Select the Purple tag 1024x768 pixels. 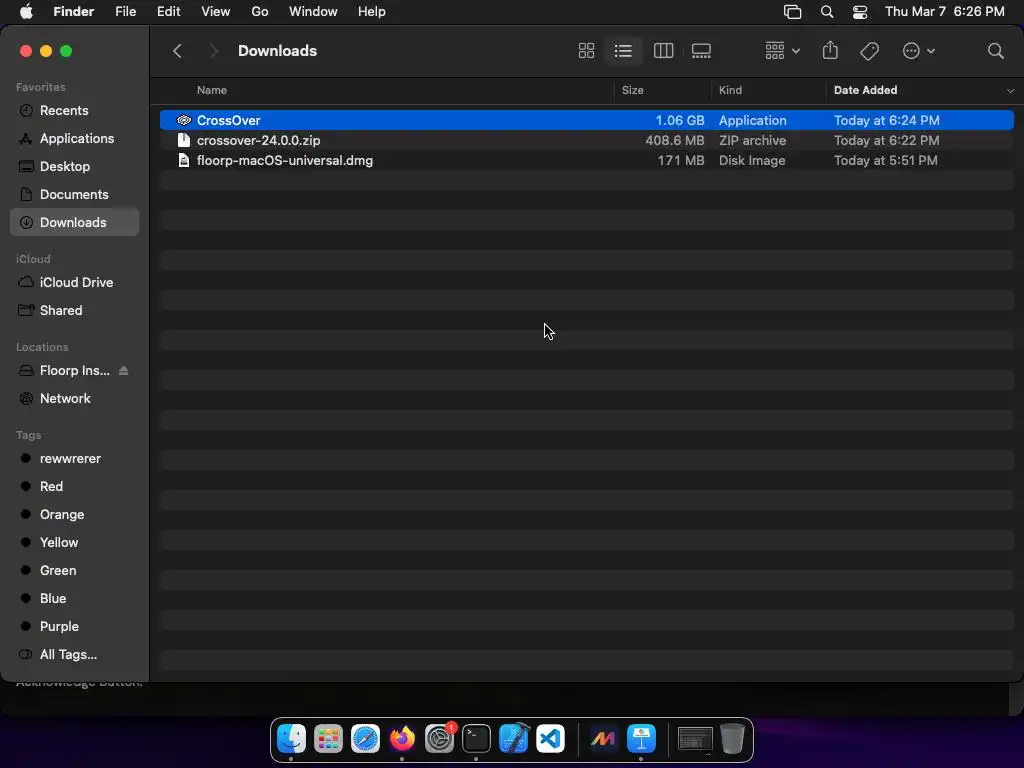[x=74, y=626]
